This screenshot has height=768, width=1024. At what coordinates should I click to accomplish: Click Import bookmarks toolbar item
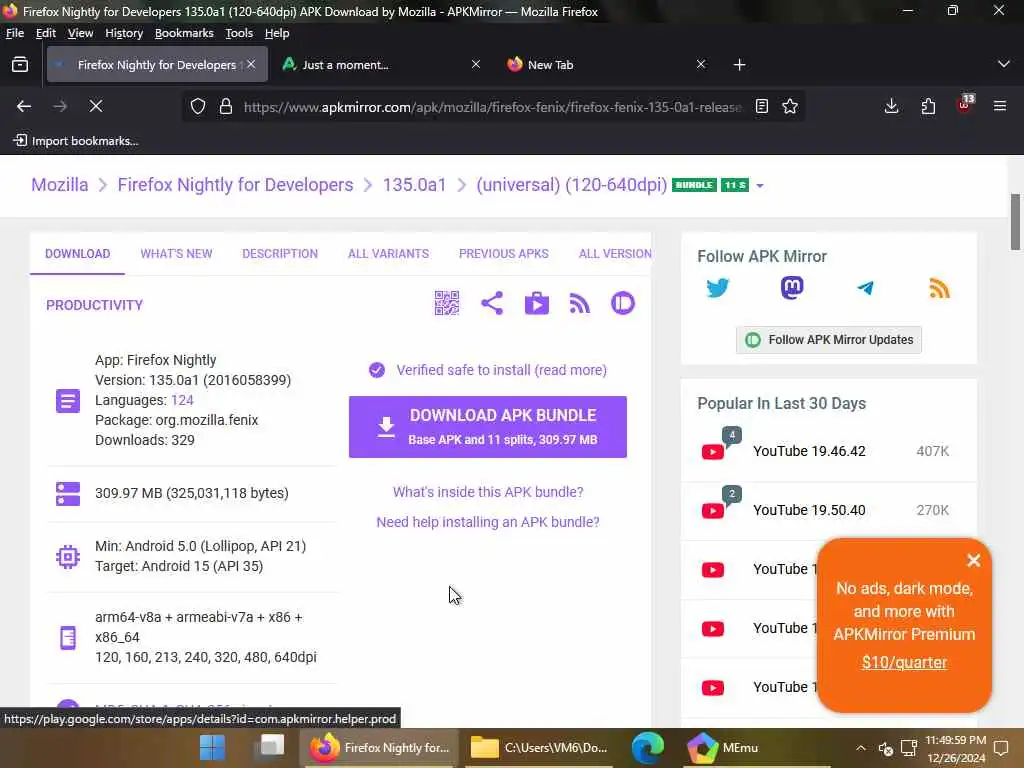tap(76, 140)
